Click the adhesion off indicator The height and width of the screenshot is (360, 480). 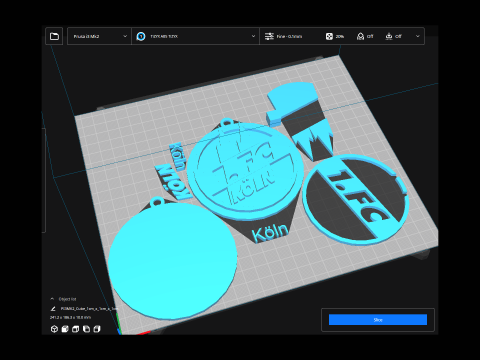tap(393, 36)
